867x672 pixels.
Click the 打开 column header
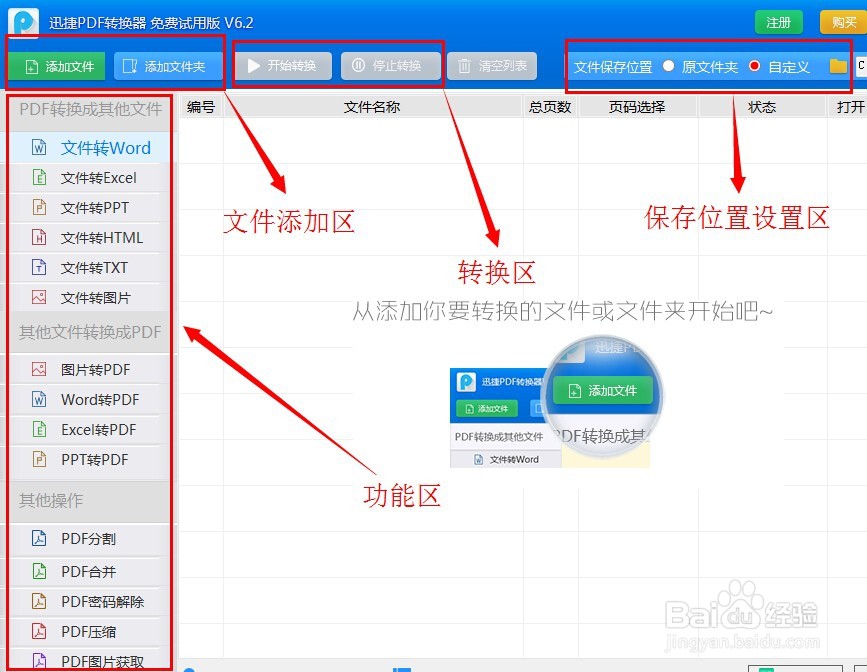click(848, 107)
